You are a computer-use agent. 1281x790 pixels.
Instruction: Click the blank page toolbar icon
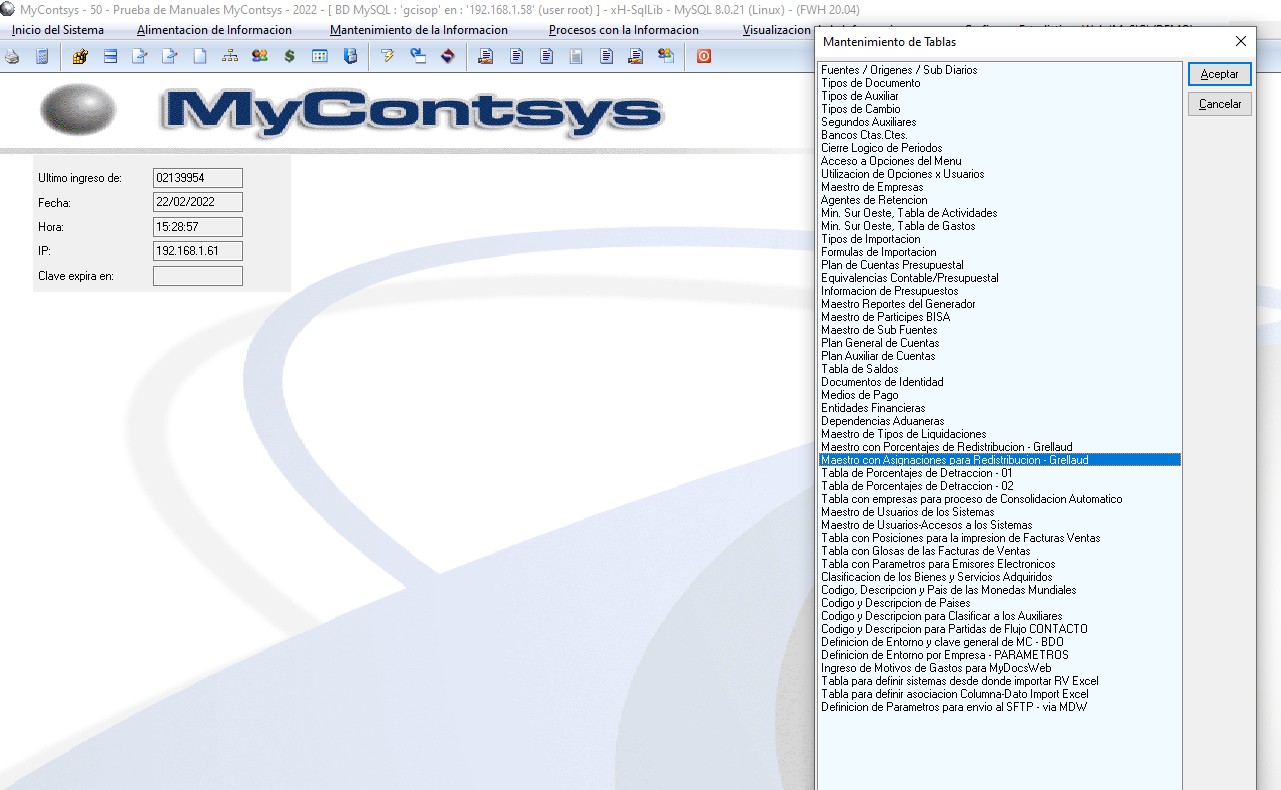click(x=200, y=56)
